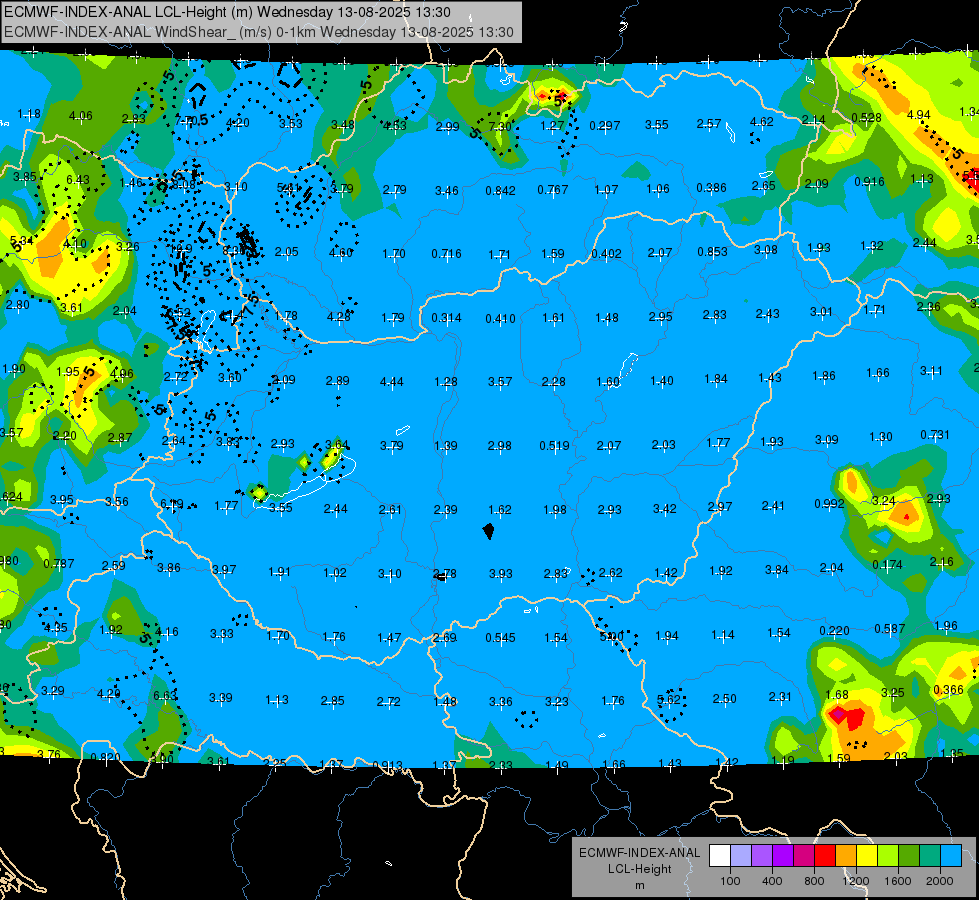This screenshot has width=979, height=900.
Task: Click the yellow legend swatch
Action: [867, 856]
